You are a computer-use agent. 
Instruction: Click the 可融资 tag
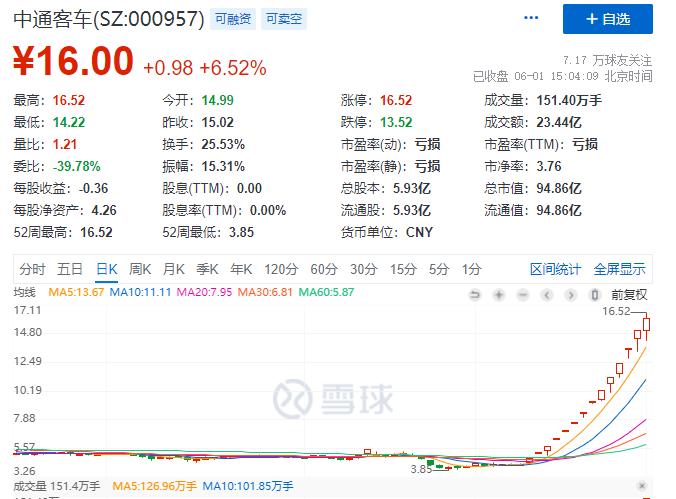233,19
